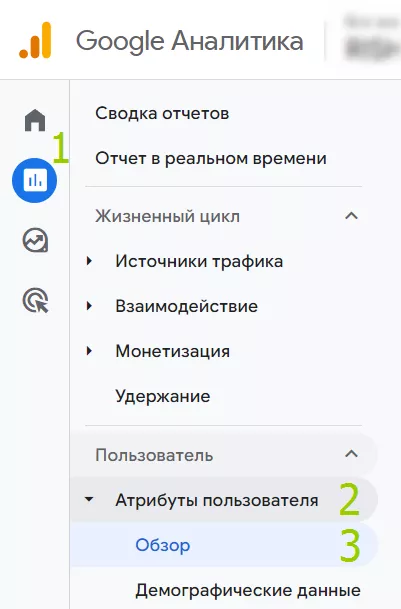Click the Google Аналитика title text
Image resolution: width=401 pixels, height=609 pixels.
(x=189, y=41)
